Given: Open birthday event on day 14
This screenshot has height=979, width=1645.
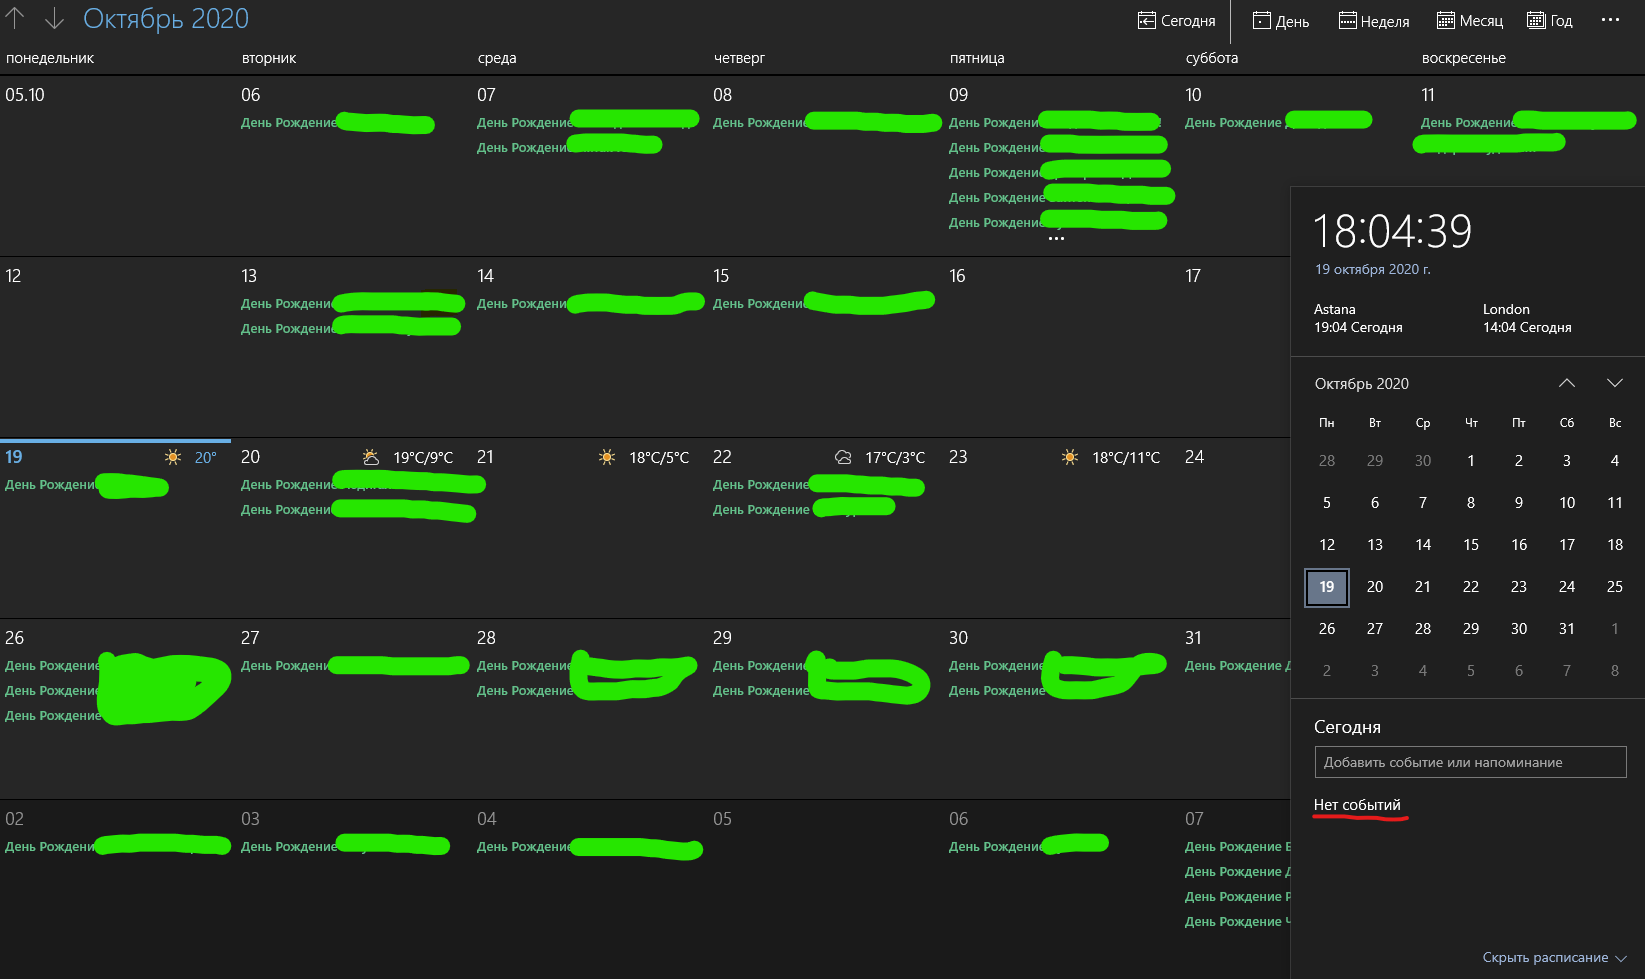Looking at the screenshot, I should (590, 304).
